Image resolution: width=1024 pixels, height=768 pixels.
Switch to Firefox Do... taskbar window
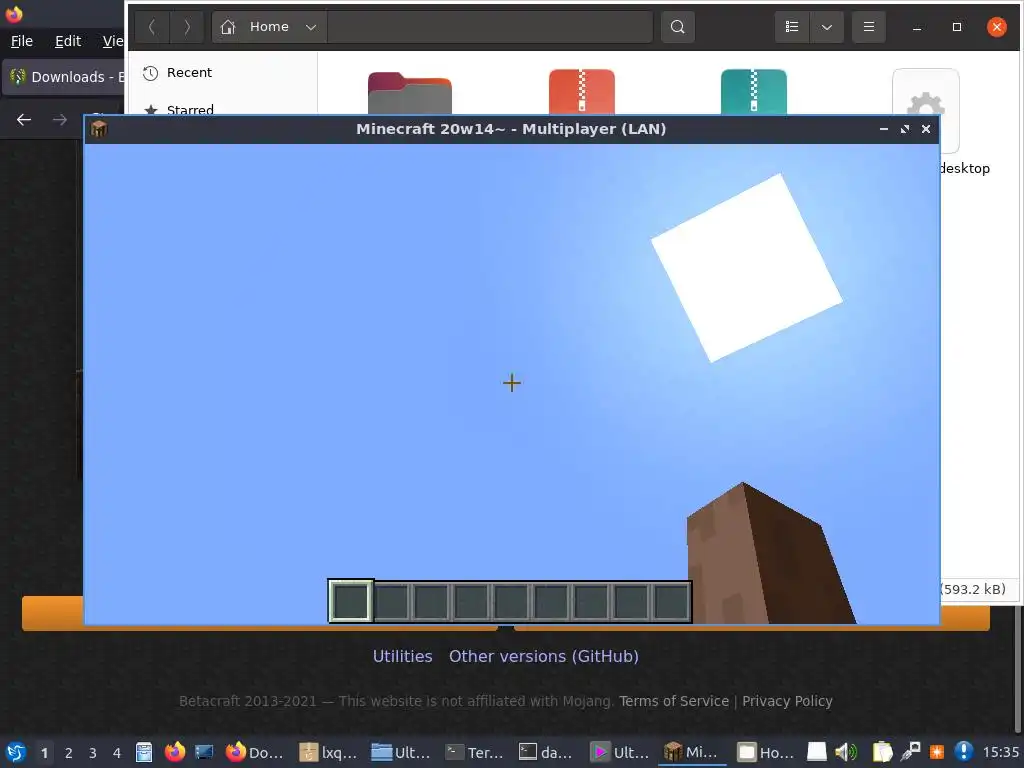[255, 752]
